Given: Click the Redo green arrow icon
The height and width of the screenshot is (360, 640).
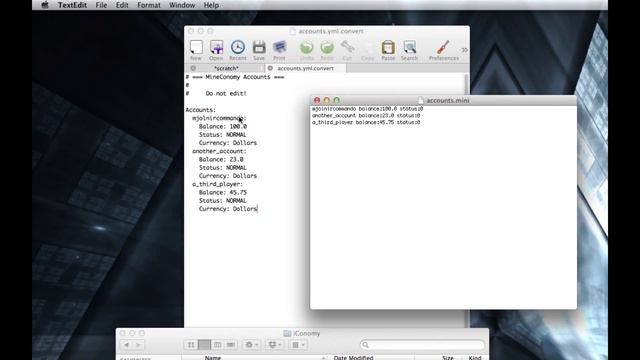Looking at the screenshot, I should (x=327, y=48).
